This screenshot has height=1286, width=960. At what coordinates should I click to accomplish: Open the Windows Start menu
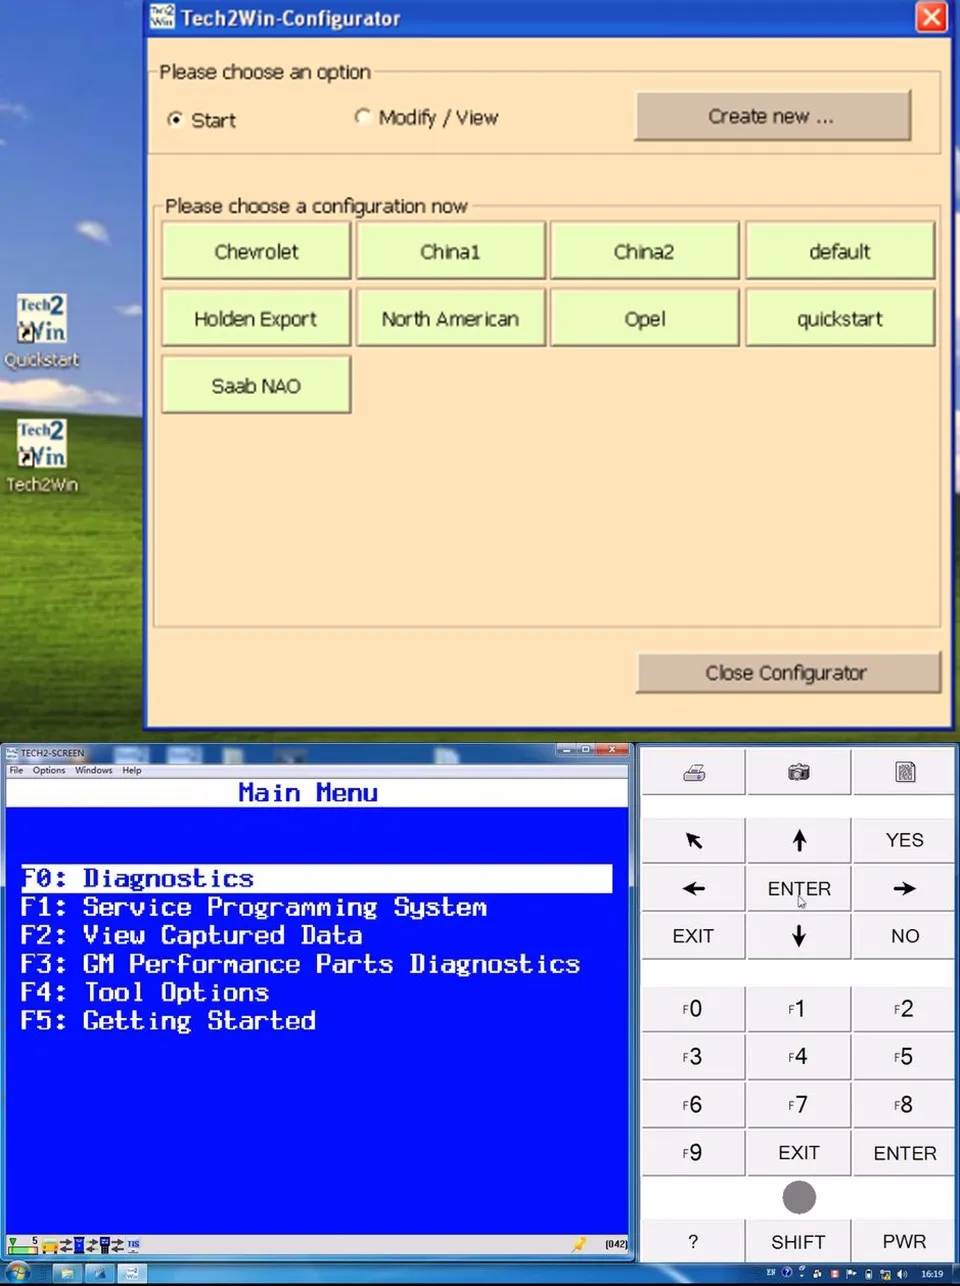click(x=17, y=1274)
